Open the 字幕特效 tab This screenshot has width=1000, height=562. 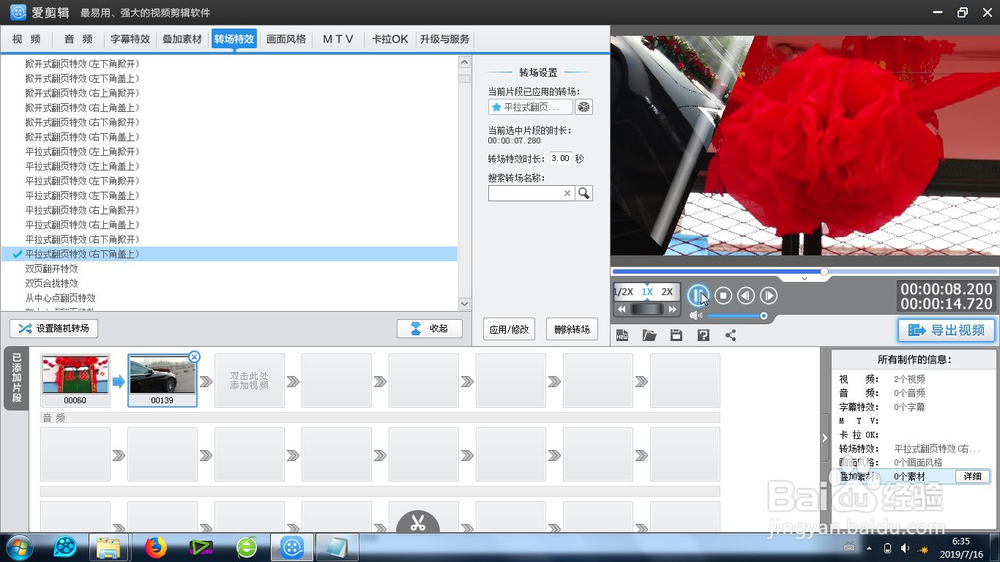pyautogui.click(x=130, y=39)
